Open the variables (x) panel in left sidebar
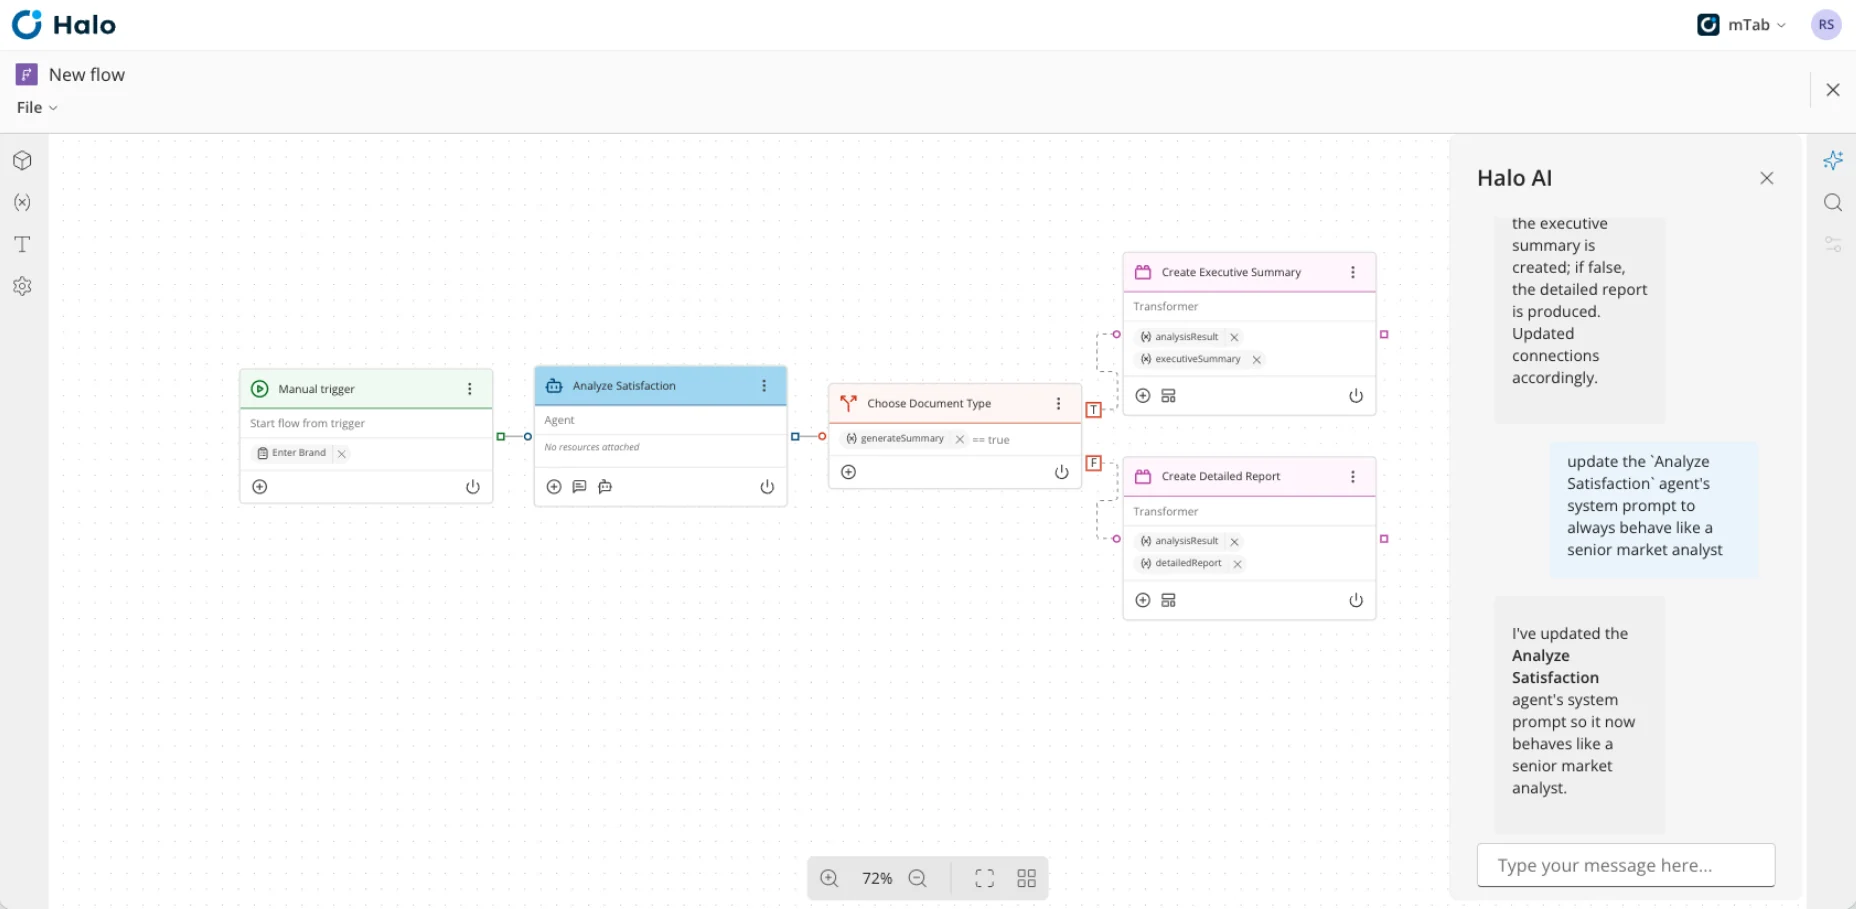 (22, 202)
